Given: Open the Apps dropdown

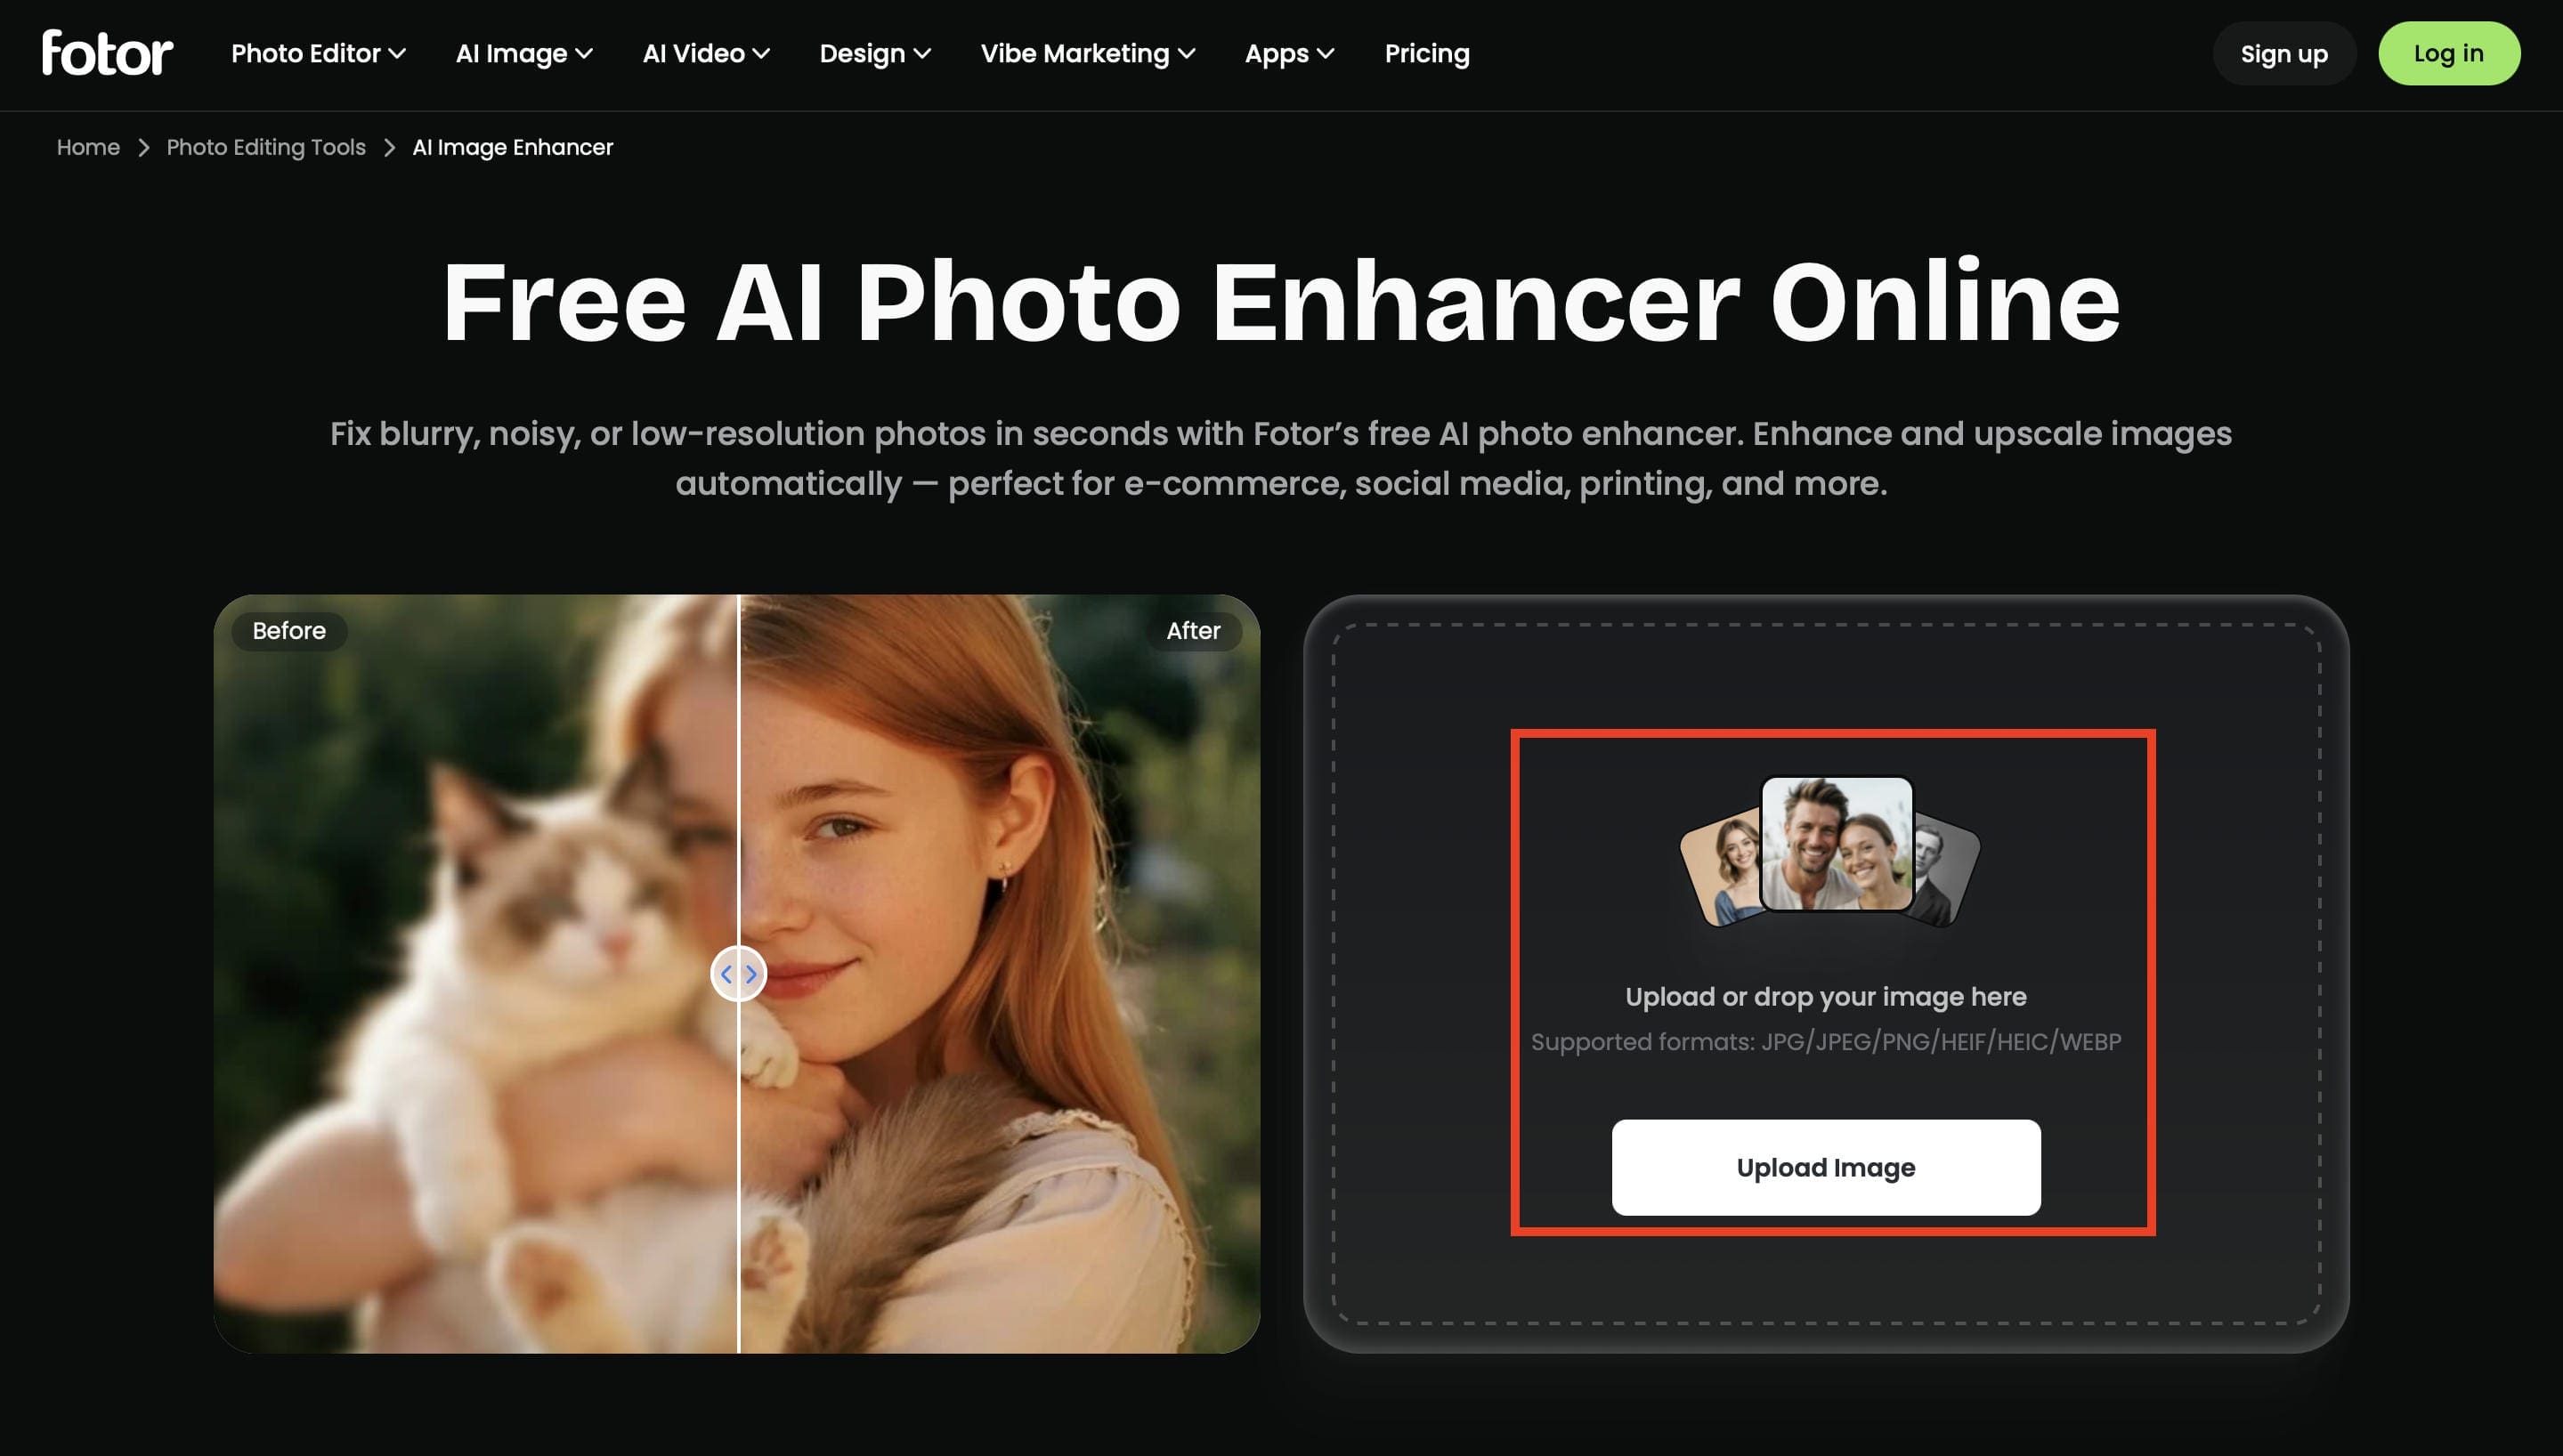Looking at the screenshot, I should pos(1289,54).
